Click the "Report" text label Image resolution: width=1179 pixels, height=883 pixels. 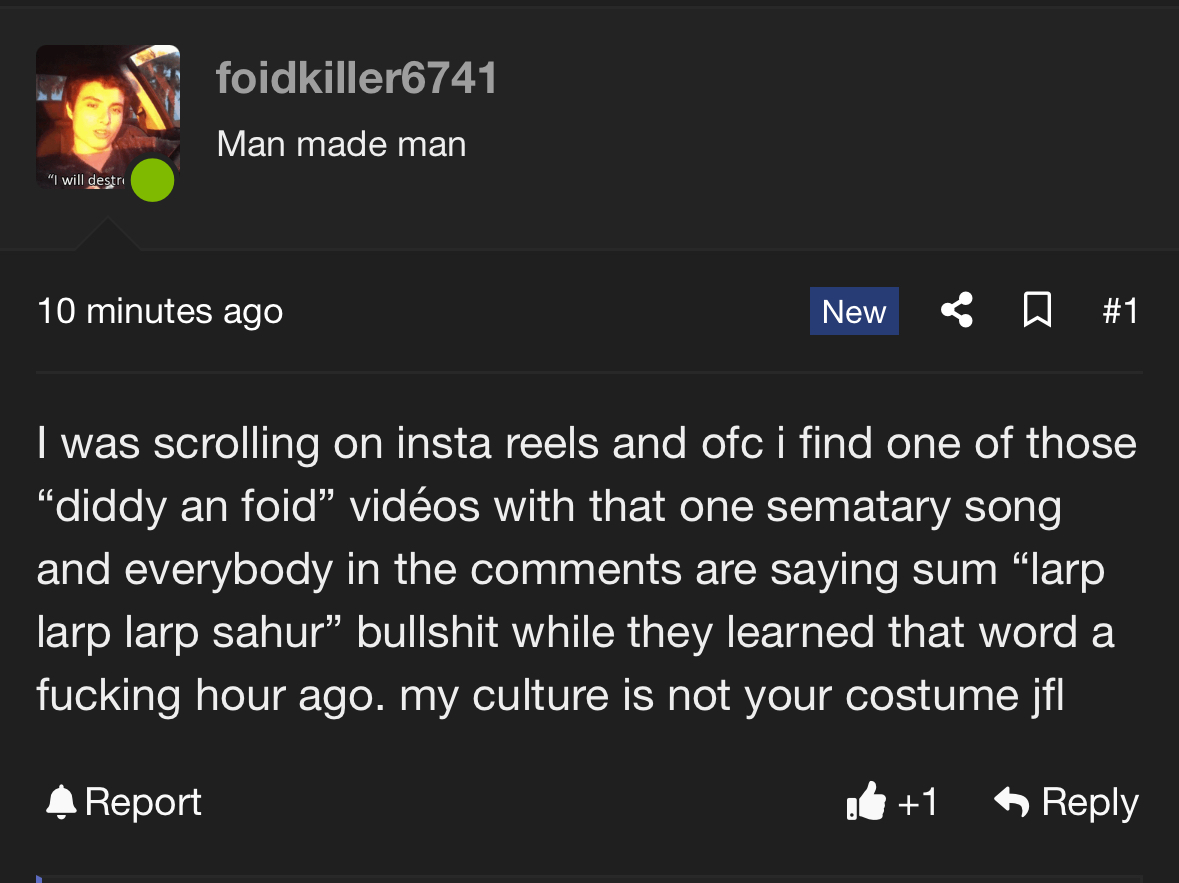(x=143, y=802)
